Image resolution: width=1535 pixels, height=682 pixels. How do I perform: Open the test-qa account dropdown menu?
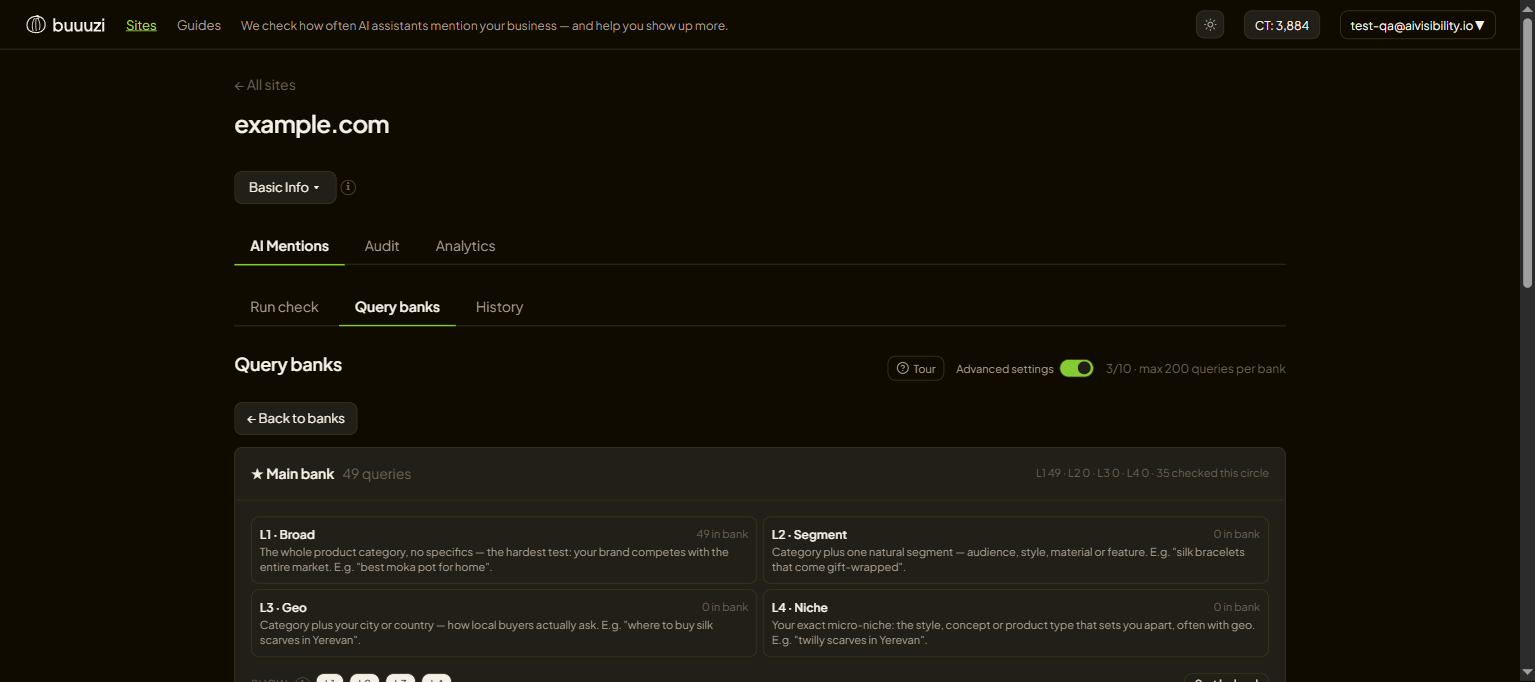tap(1417, 25)
